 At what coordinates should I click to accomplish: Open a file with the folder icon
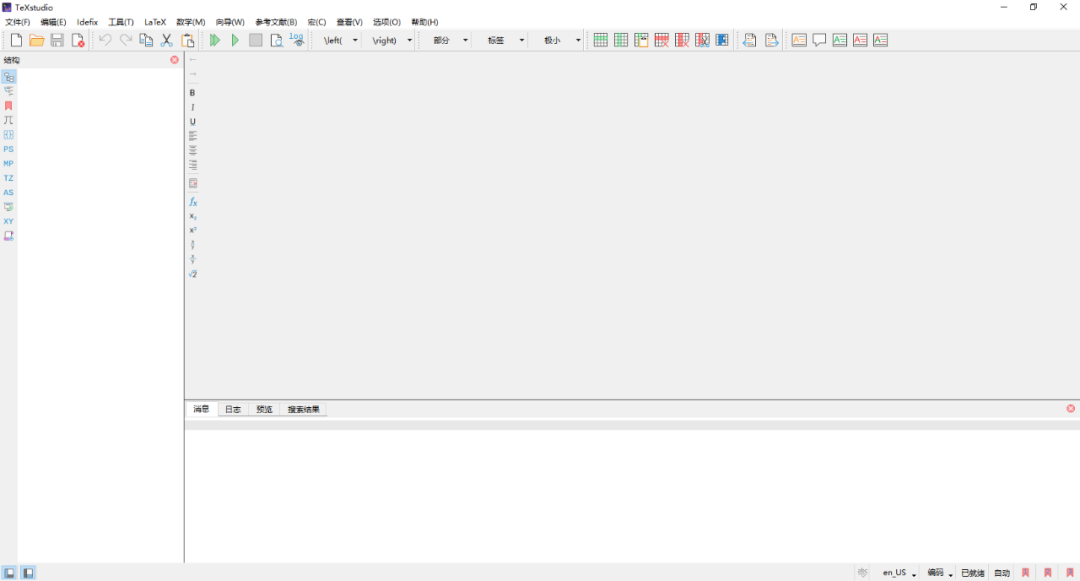37,40
